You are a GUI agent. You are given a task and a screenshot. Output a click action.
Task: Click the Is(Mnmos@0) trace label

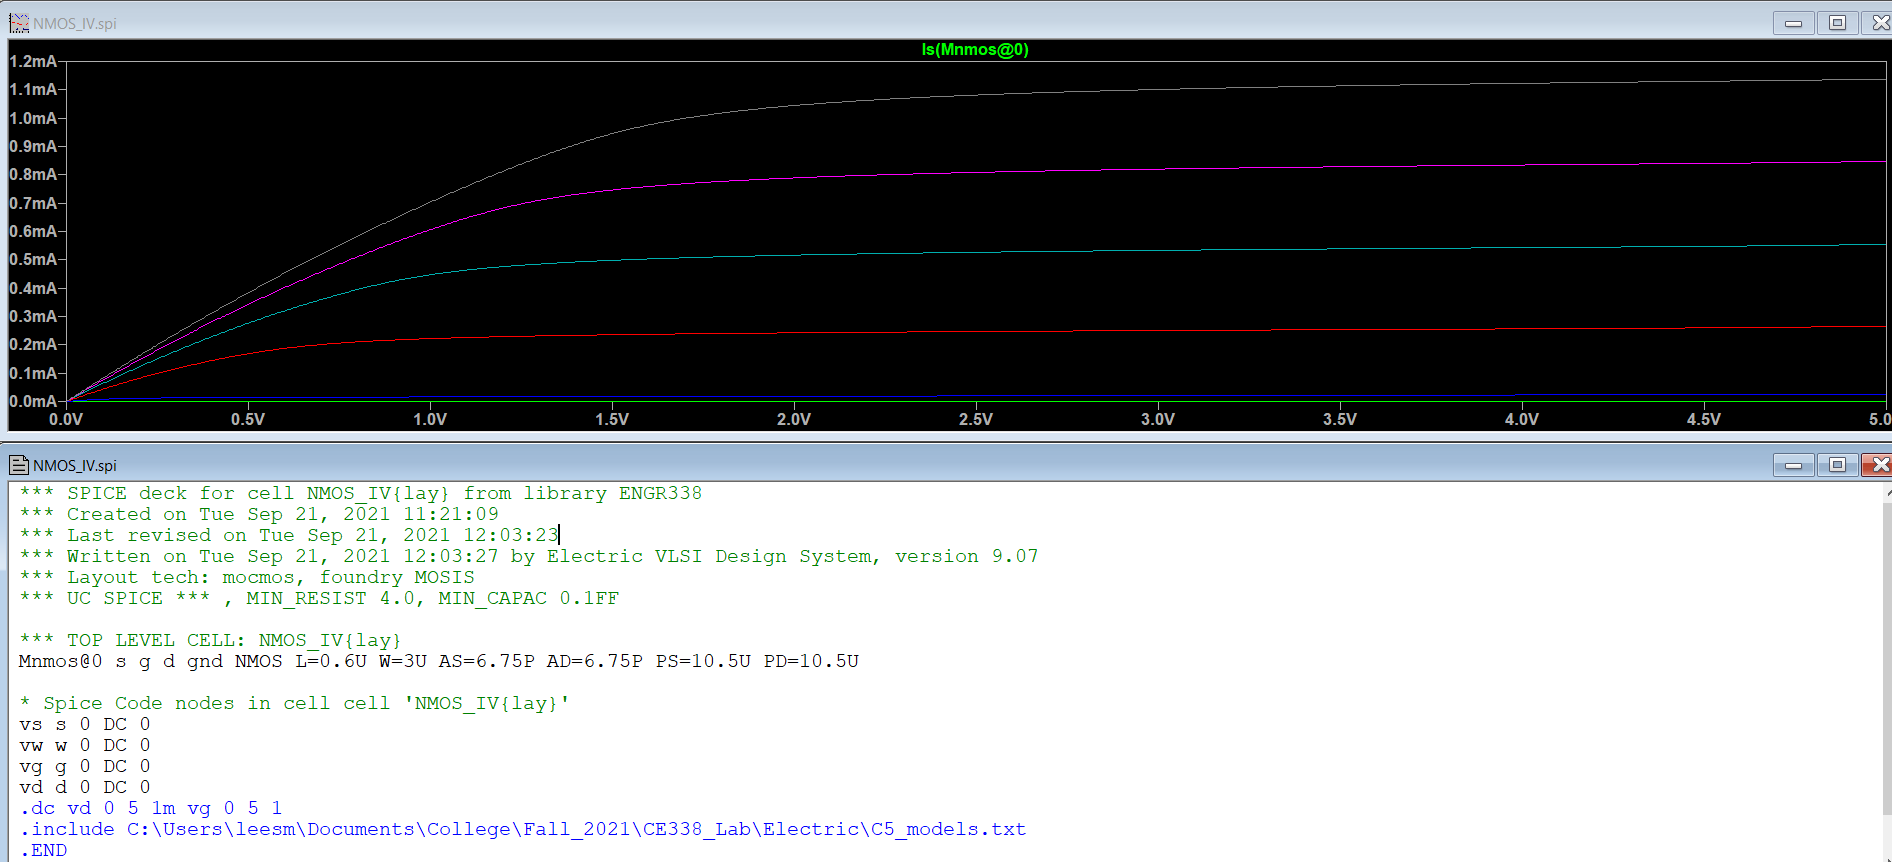[x=974, y=50]
